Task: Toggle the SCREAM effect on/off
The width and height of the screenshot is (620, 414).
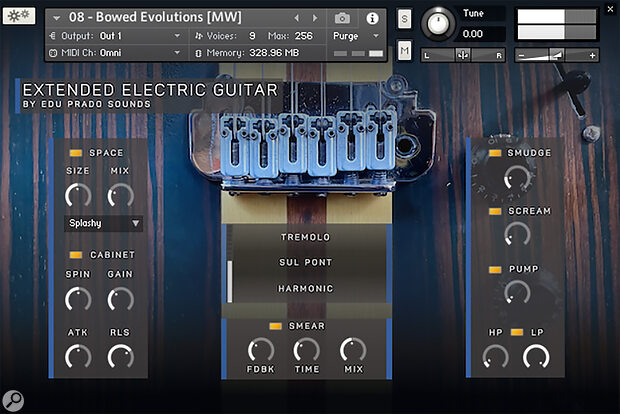Action: click(495, 211)
